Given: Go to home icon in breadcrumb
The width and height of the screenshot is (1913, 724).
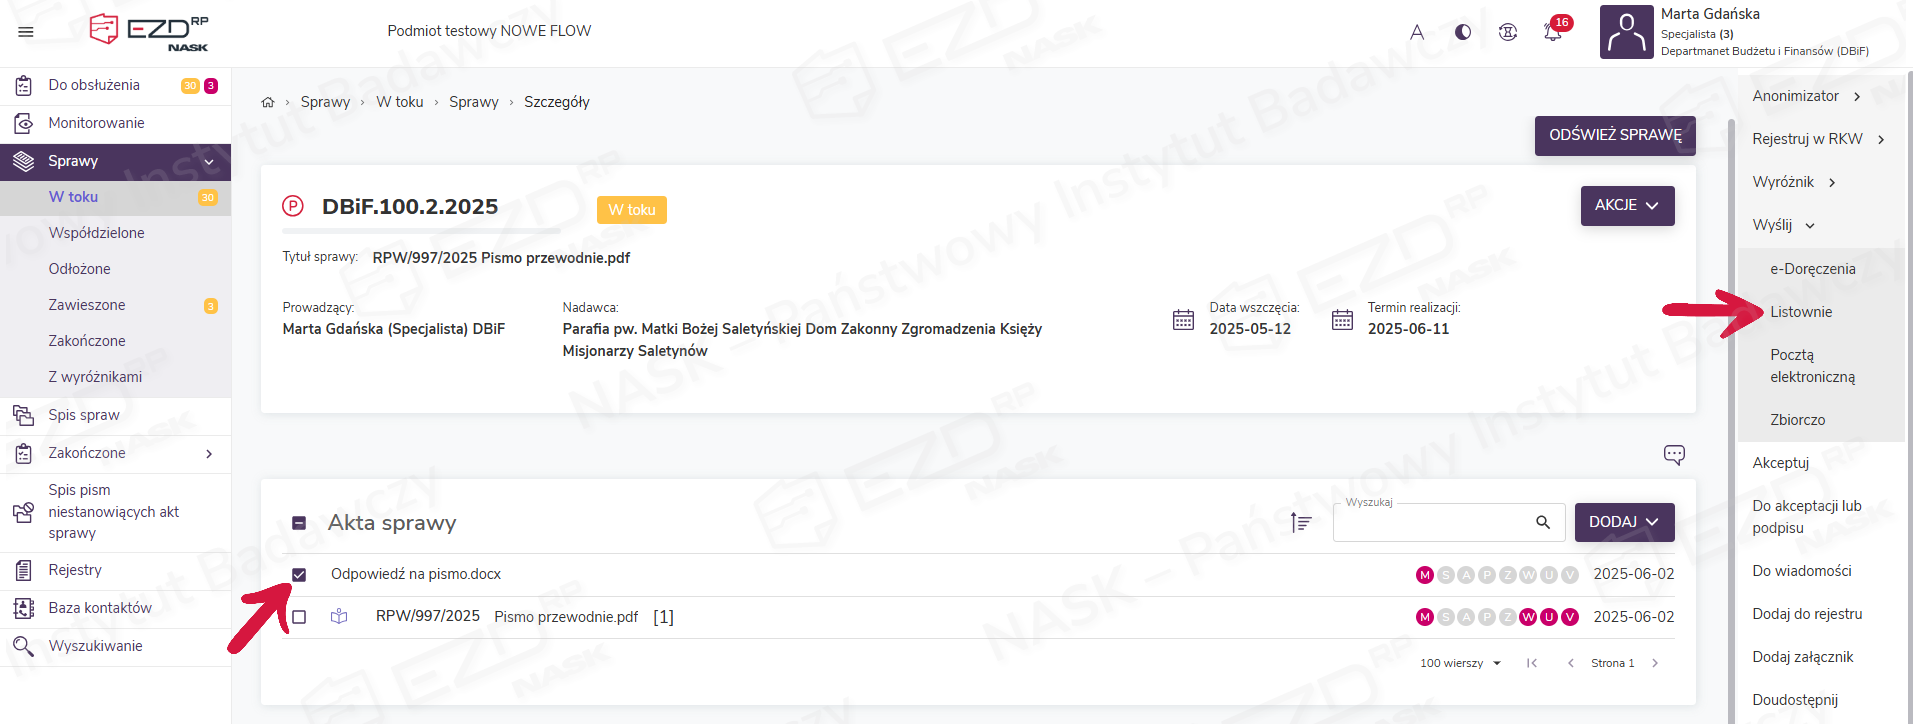Looking at the screenshot, I should click(268, 102).
